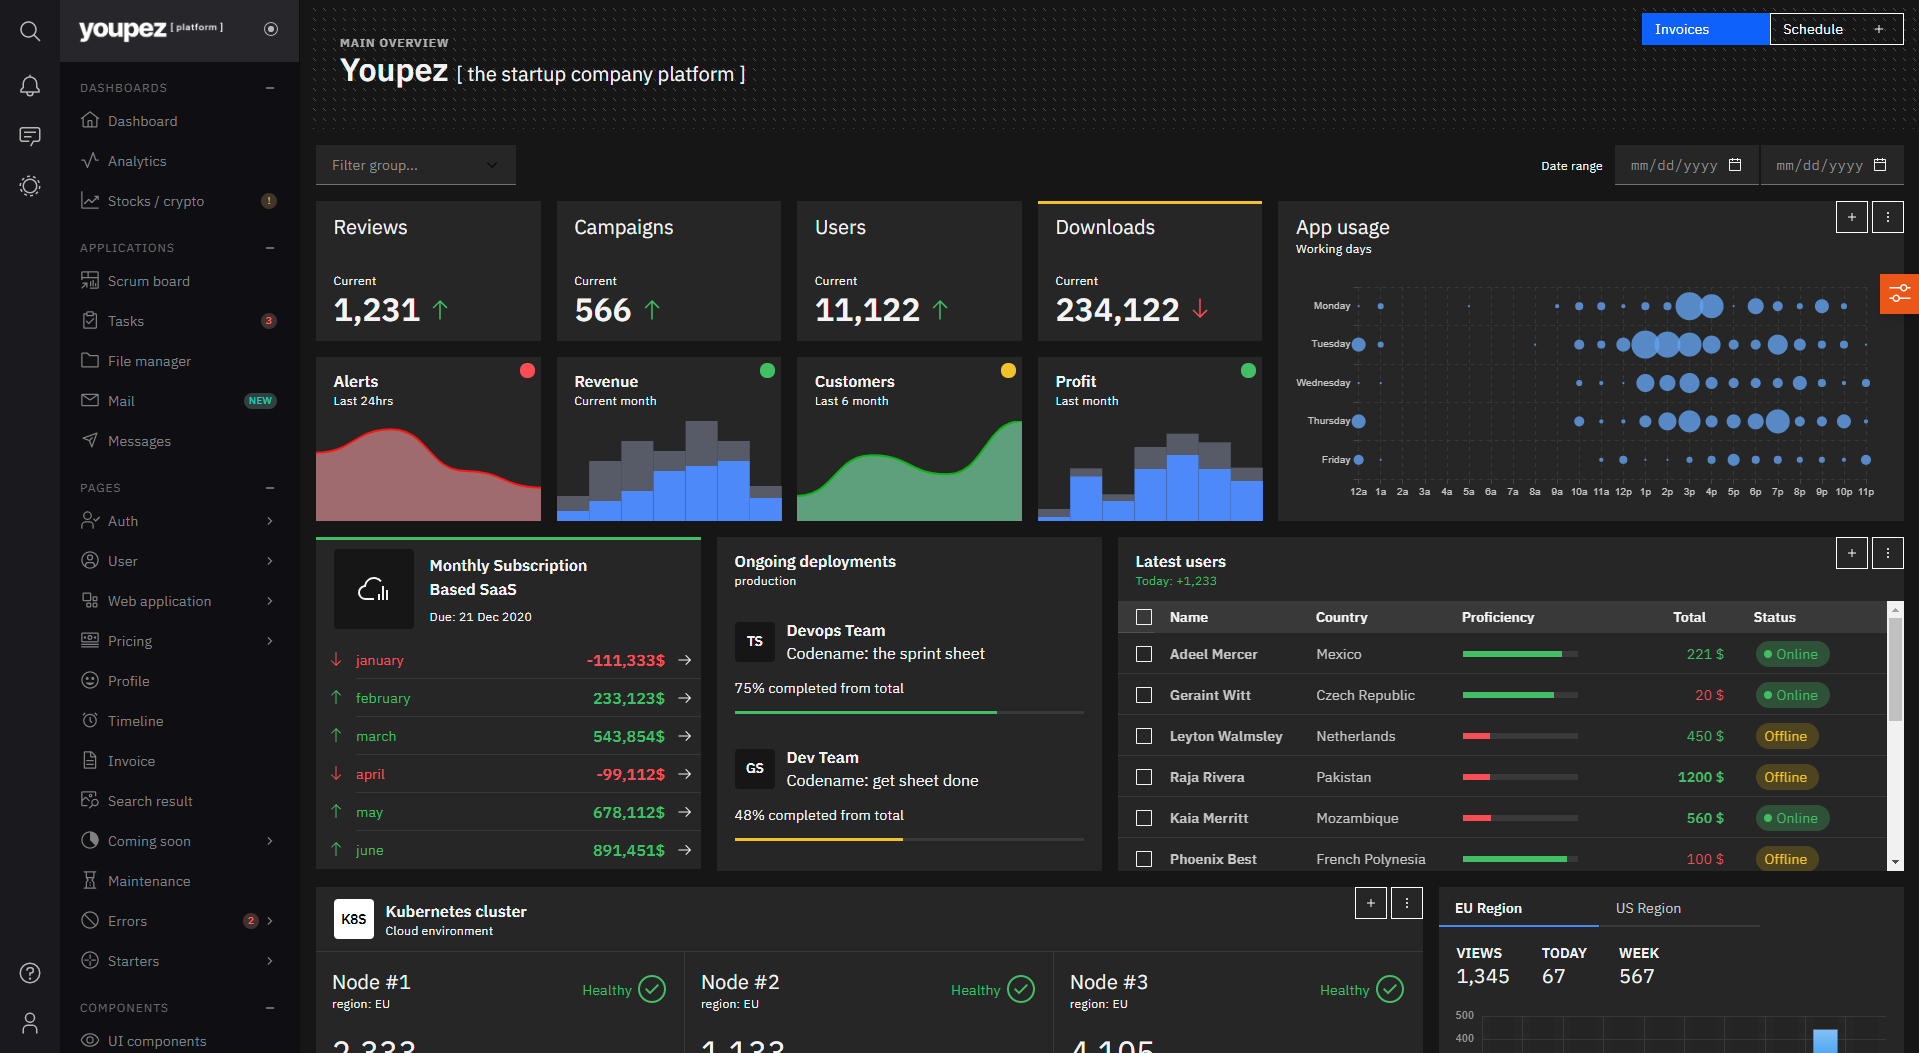Click the Latest users table scrollbar down arrow

[1895, 862]
